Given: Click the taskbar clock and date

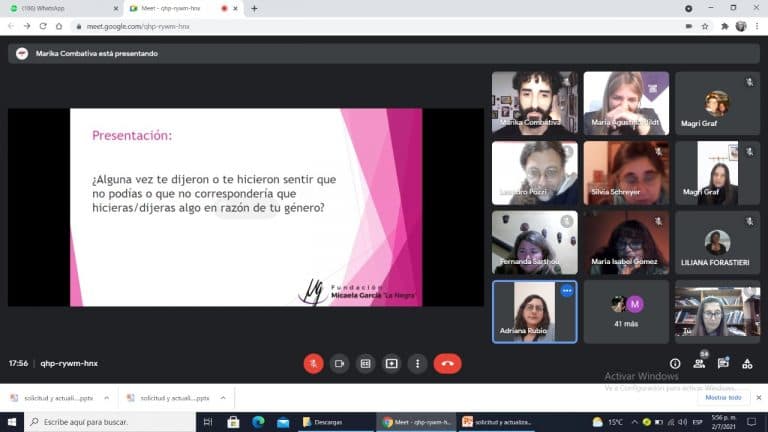Looking at the screenshot, I should [x=724, y=422].
